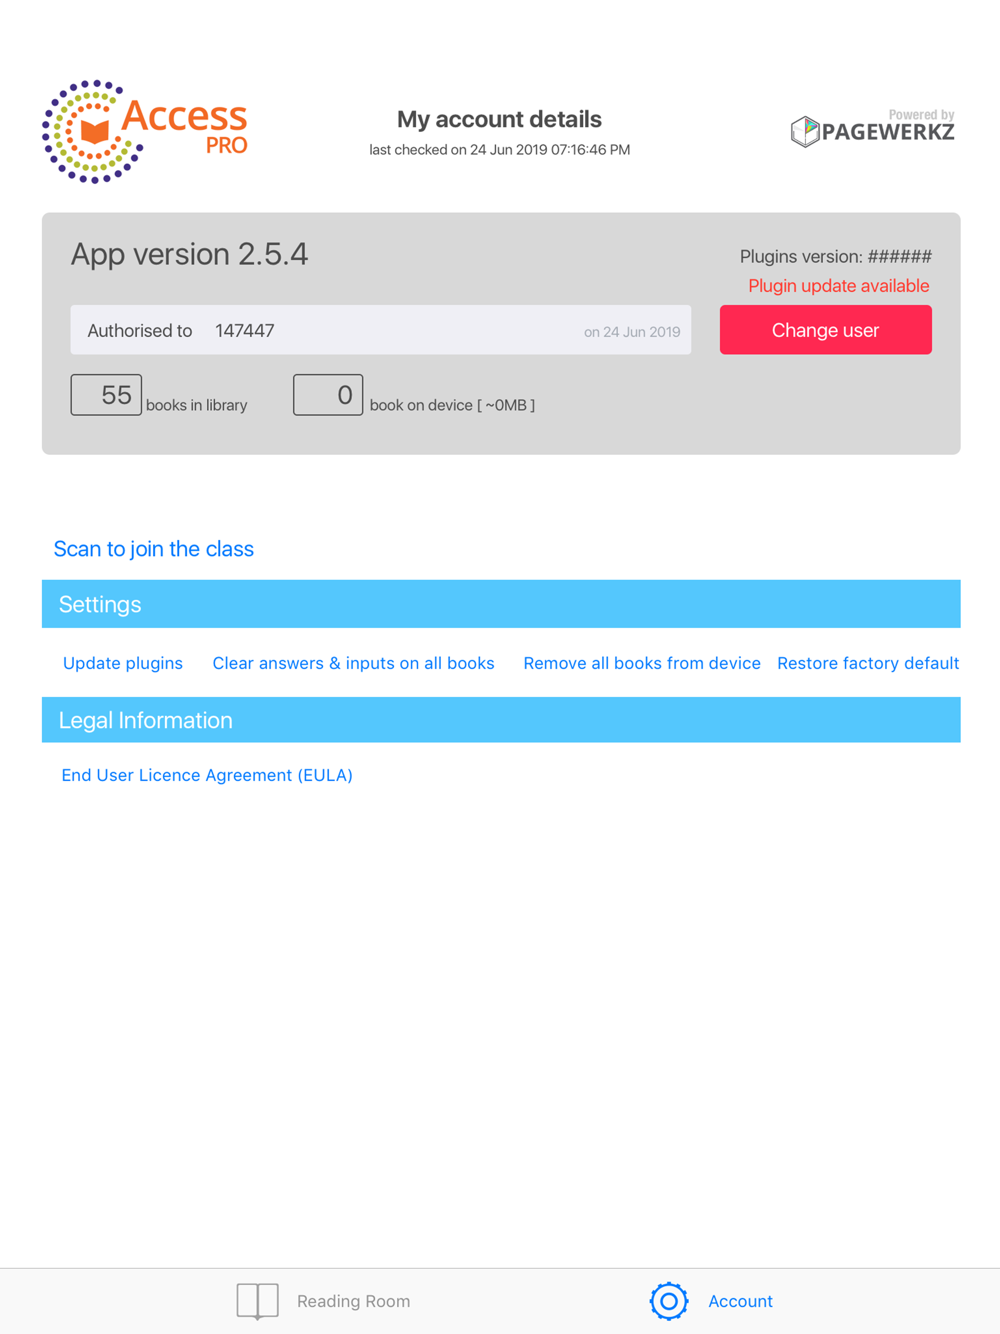Viewport: 1000px width, 1334px height.
Task: Choose Restore factory default
Action: (x=868, y=663)
